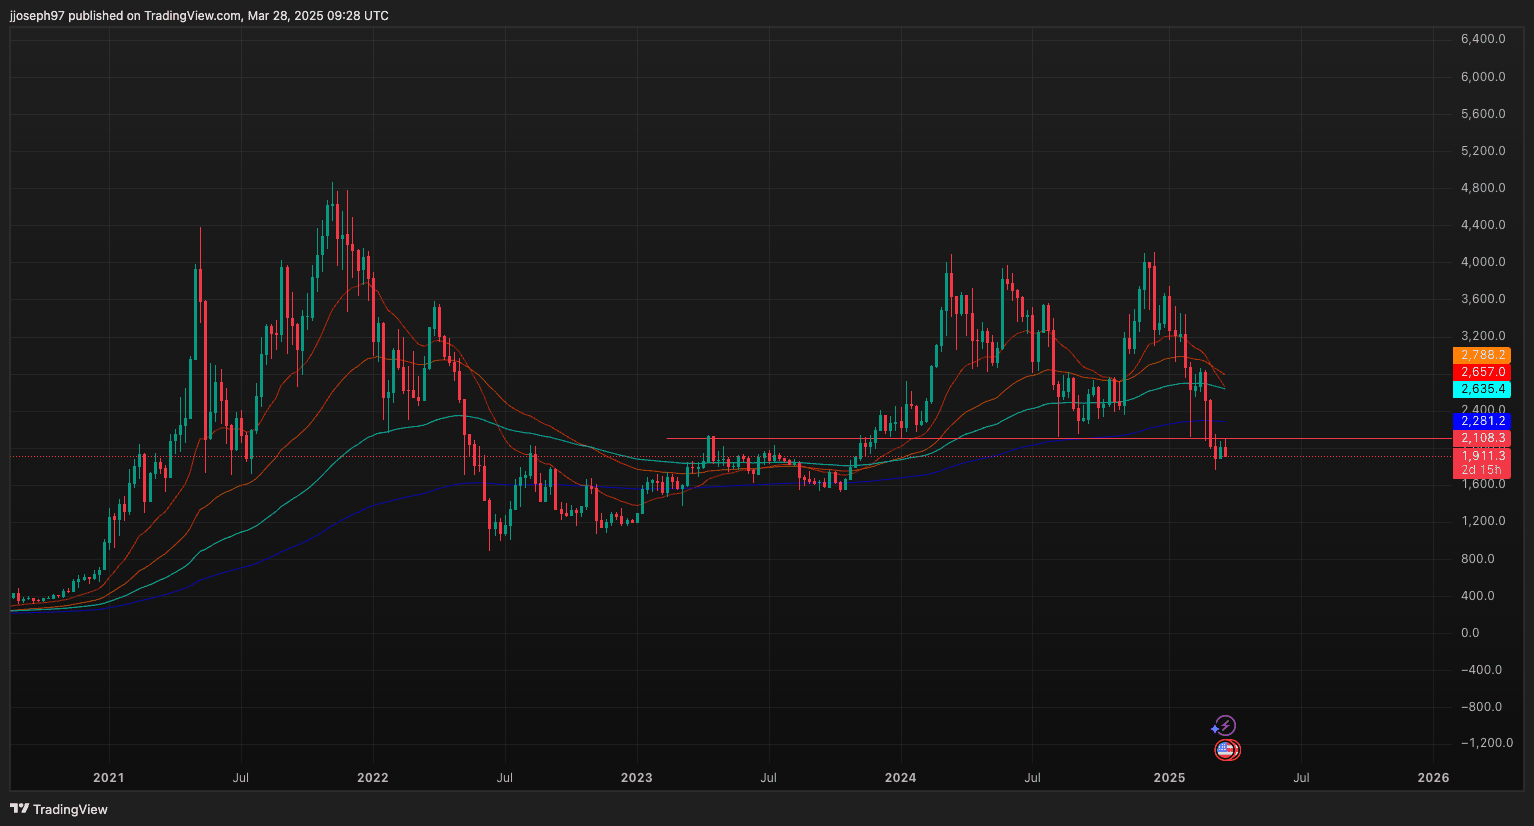Click the tallest green candle at the 2021 peak
Image resolution: width=1534 pixels, height=826 pixels.
tap(196, 310)
